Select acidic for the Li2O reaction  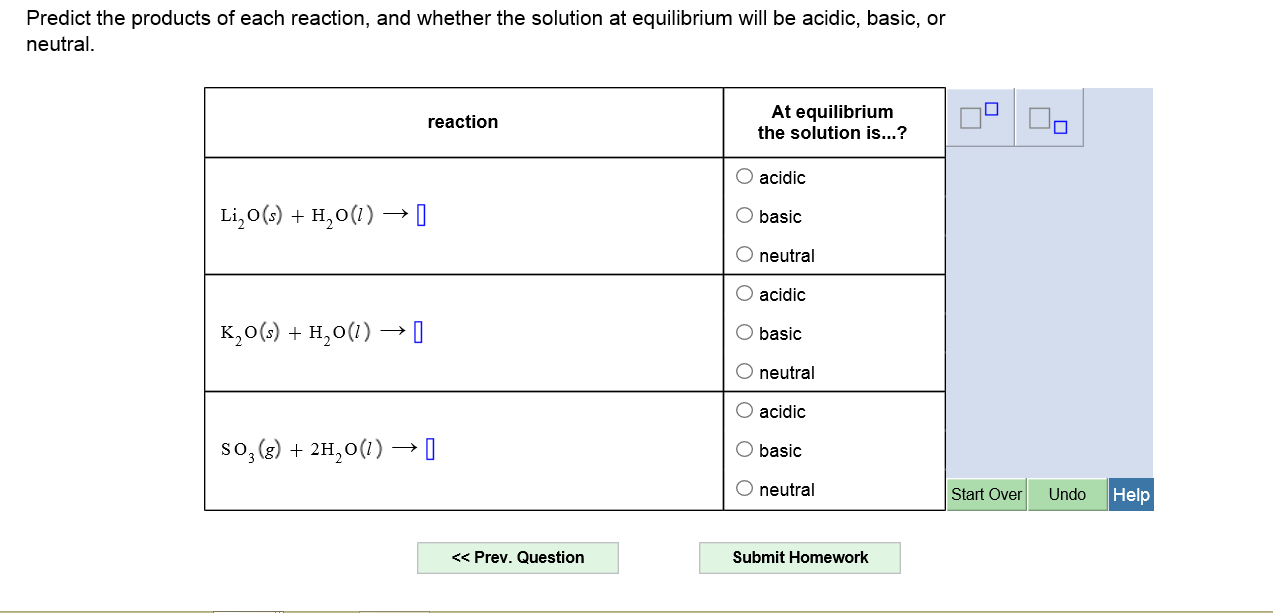pos(744,176)
